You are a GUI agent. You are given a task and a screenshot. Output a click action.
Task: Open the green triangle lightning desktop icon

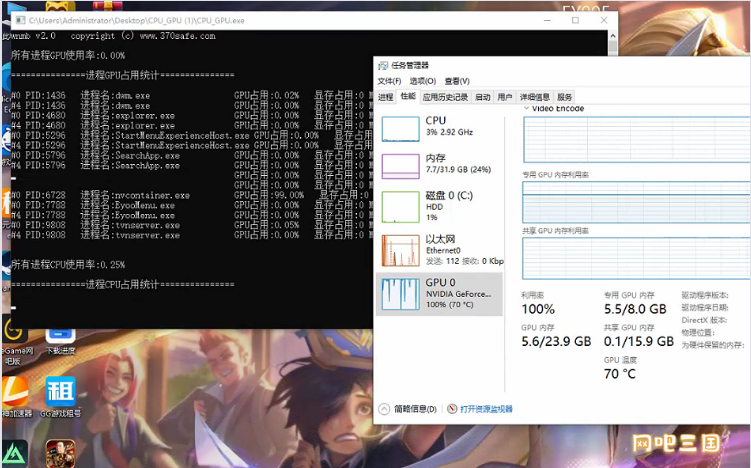point(14,453)
